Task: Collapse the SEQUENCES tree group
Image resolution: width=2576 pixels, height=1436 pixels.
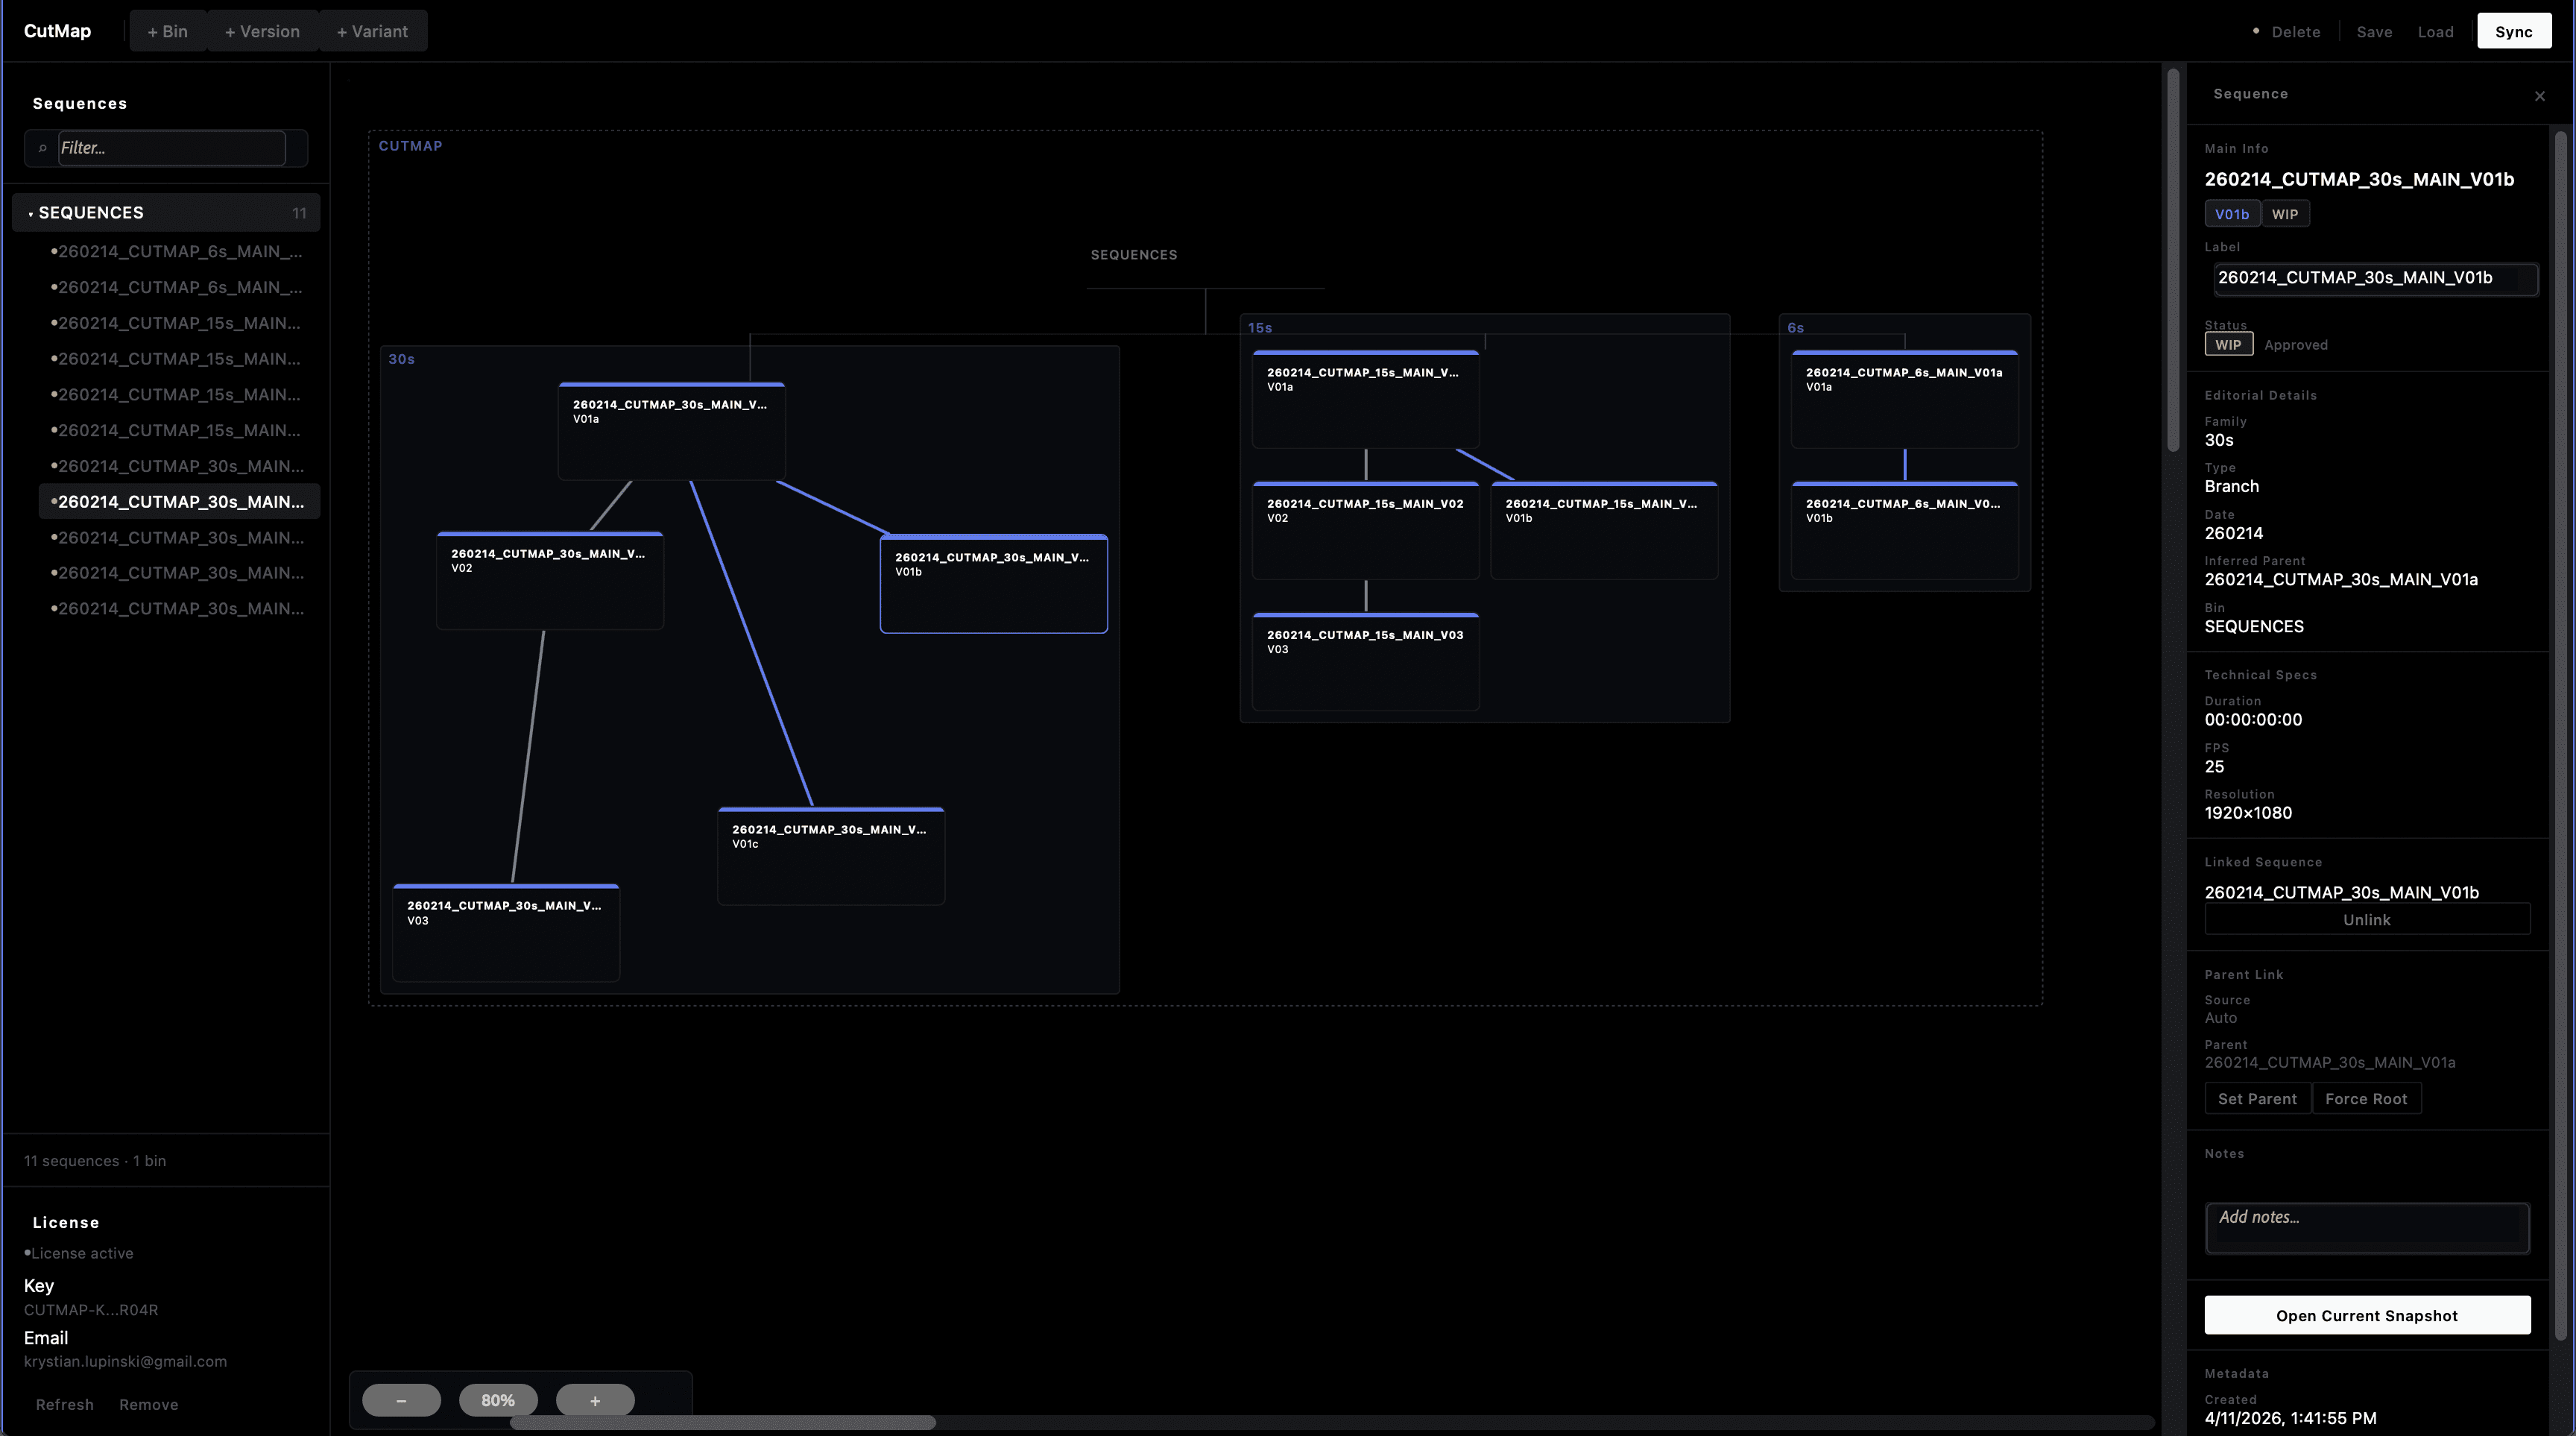Action: pos(31,213)
